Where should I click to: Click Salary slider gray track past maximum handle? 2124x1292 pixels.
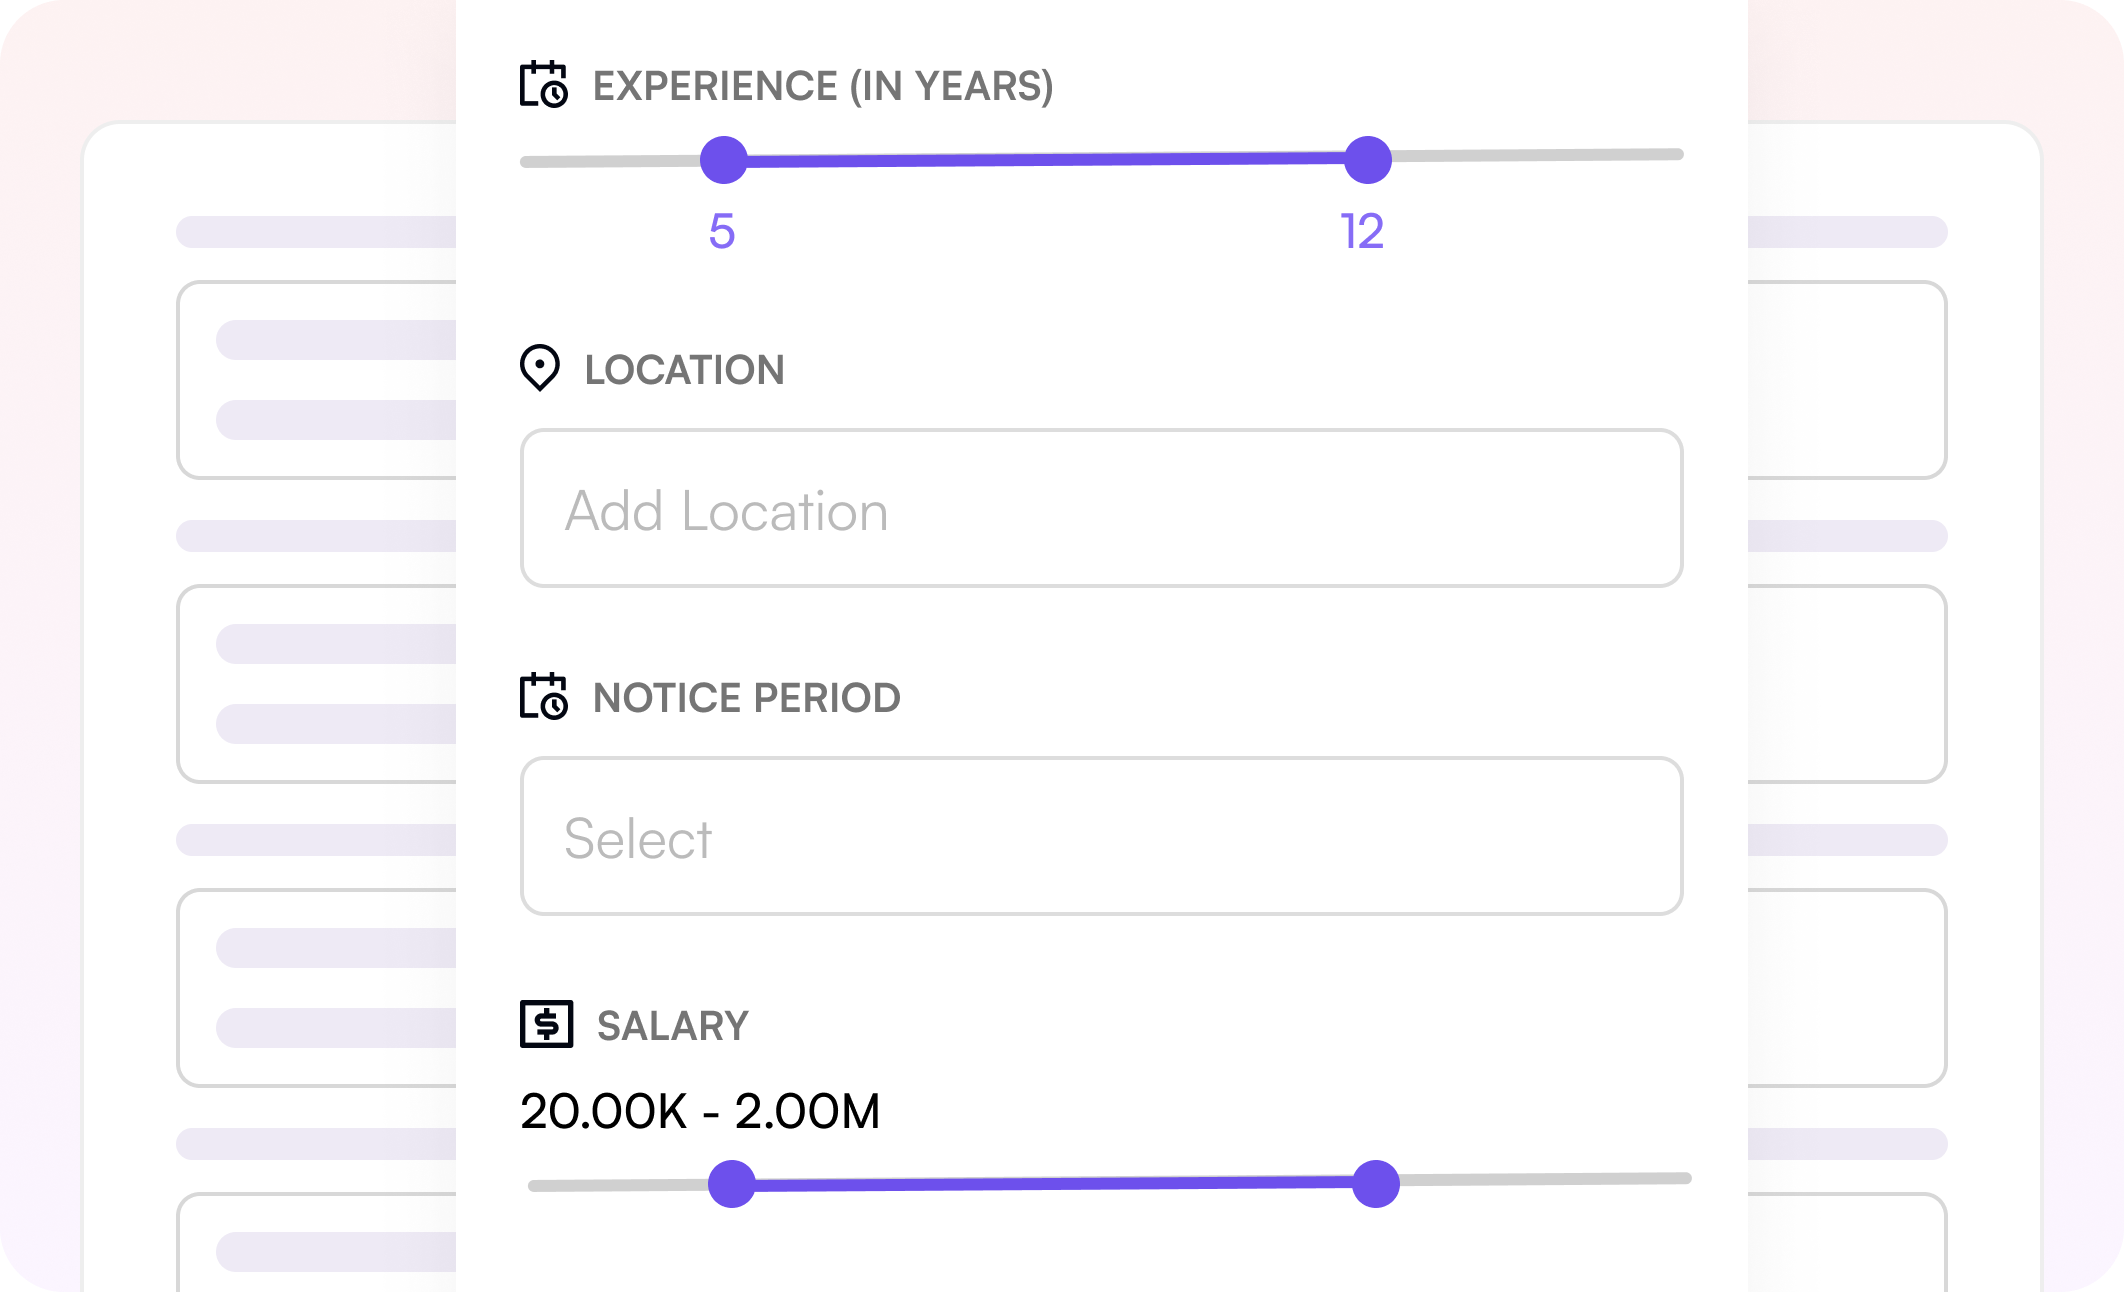point(1545,1180)
